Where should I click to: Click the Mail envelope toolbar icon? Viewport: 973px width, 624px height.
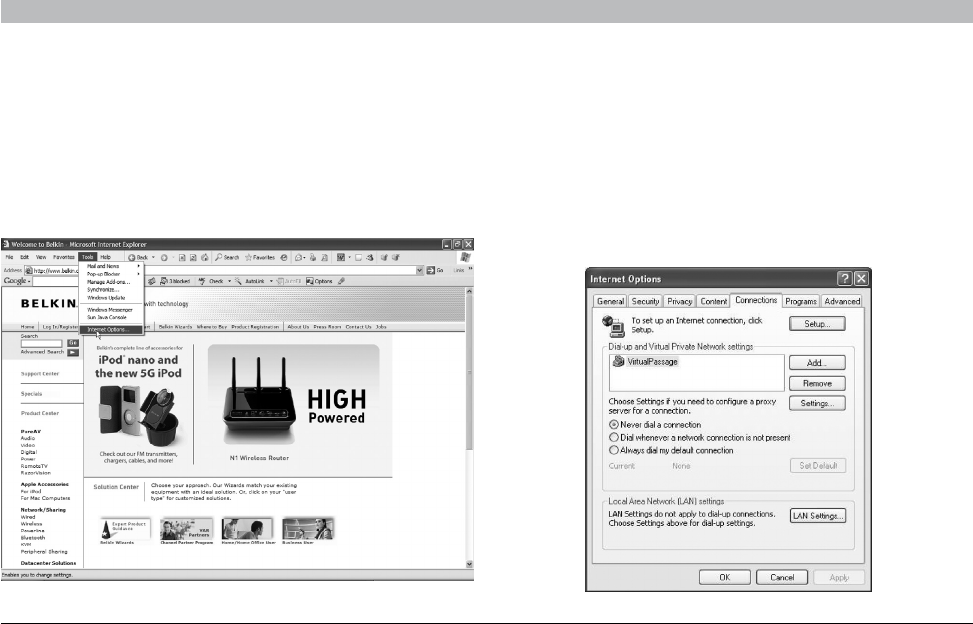pos(298,257)
